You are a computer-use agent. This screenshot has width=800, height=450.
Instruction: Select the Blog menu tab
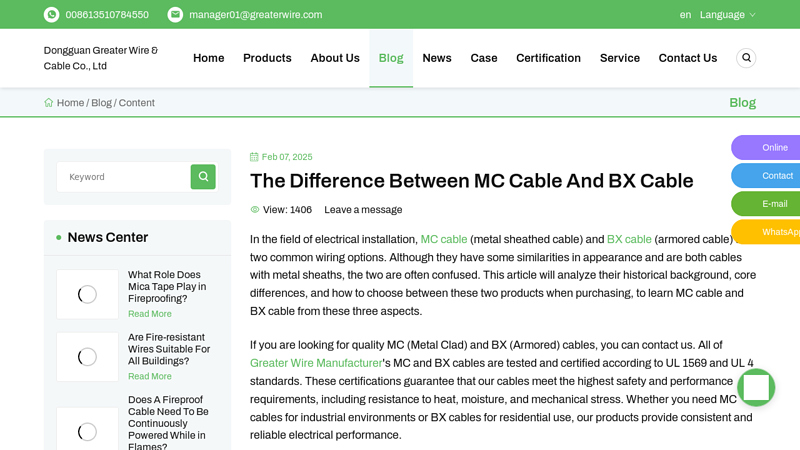pyautogui.click(x=391, y=58)
